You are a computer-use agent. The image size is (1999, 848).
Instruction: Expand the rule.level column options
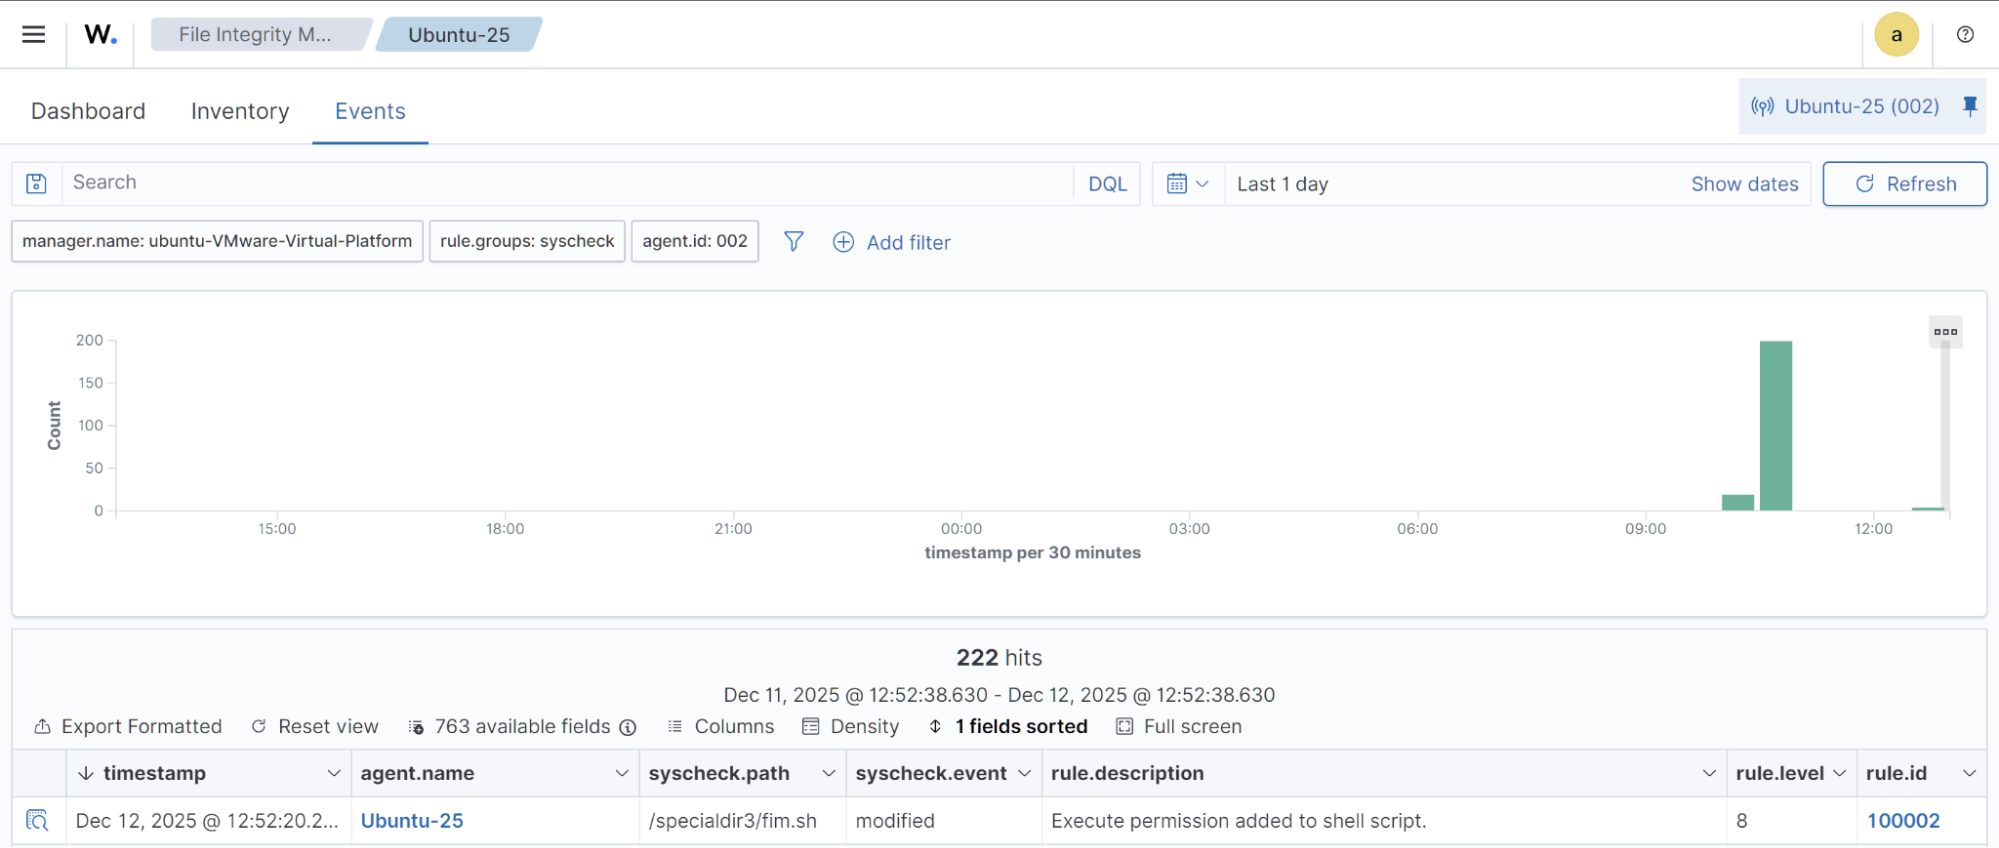1839,773
